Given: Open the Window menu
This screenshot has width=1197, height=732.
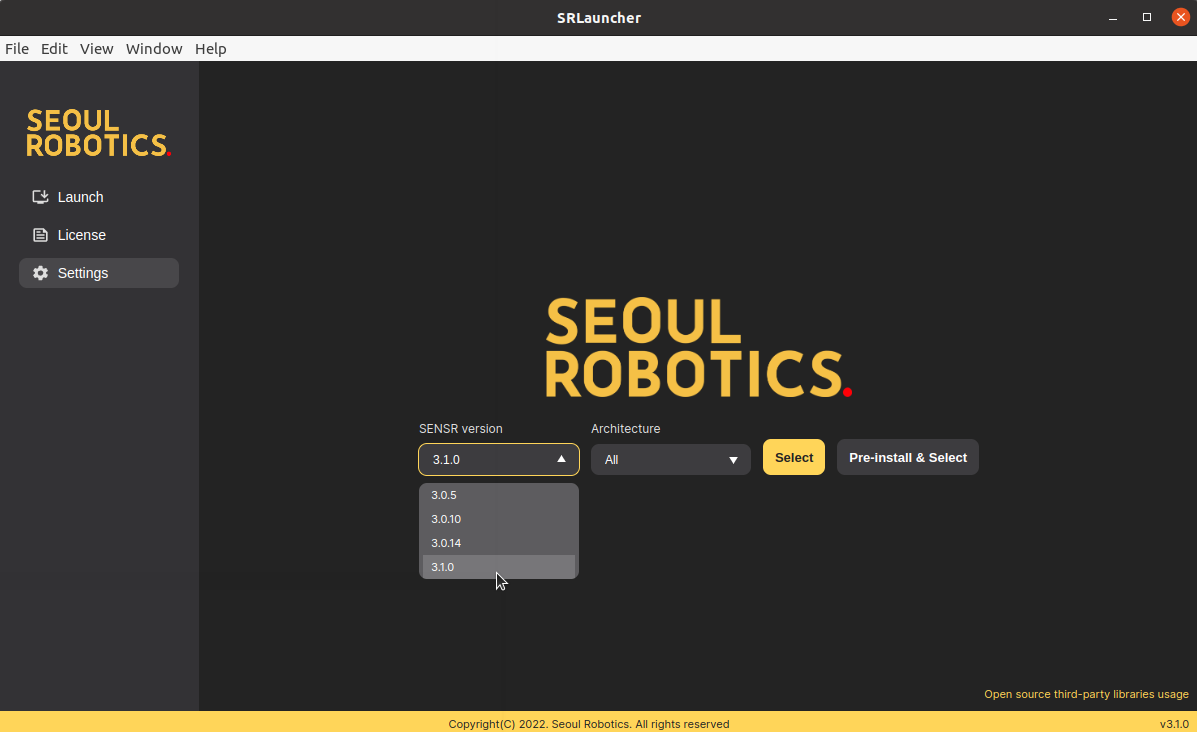Looking at the screenshot, I should [154, 49].
